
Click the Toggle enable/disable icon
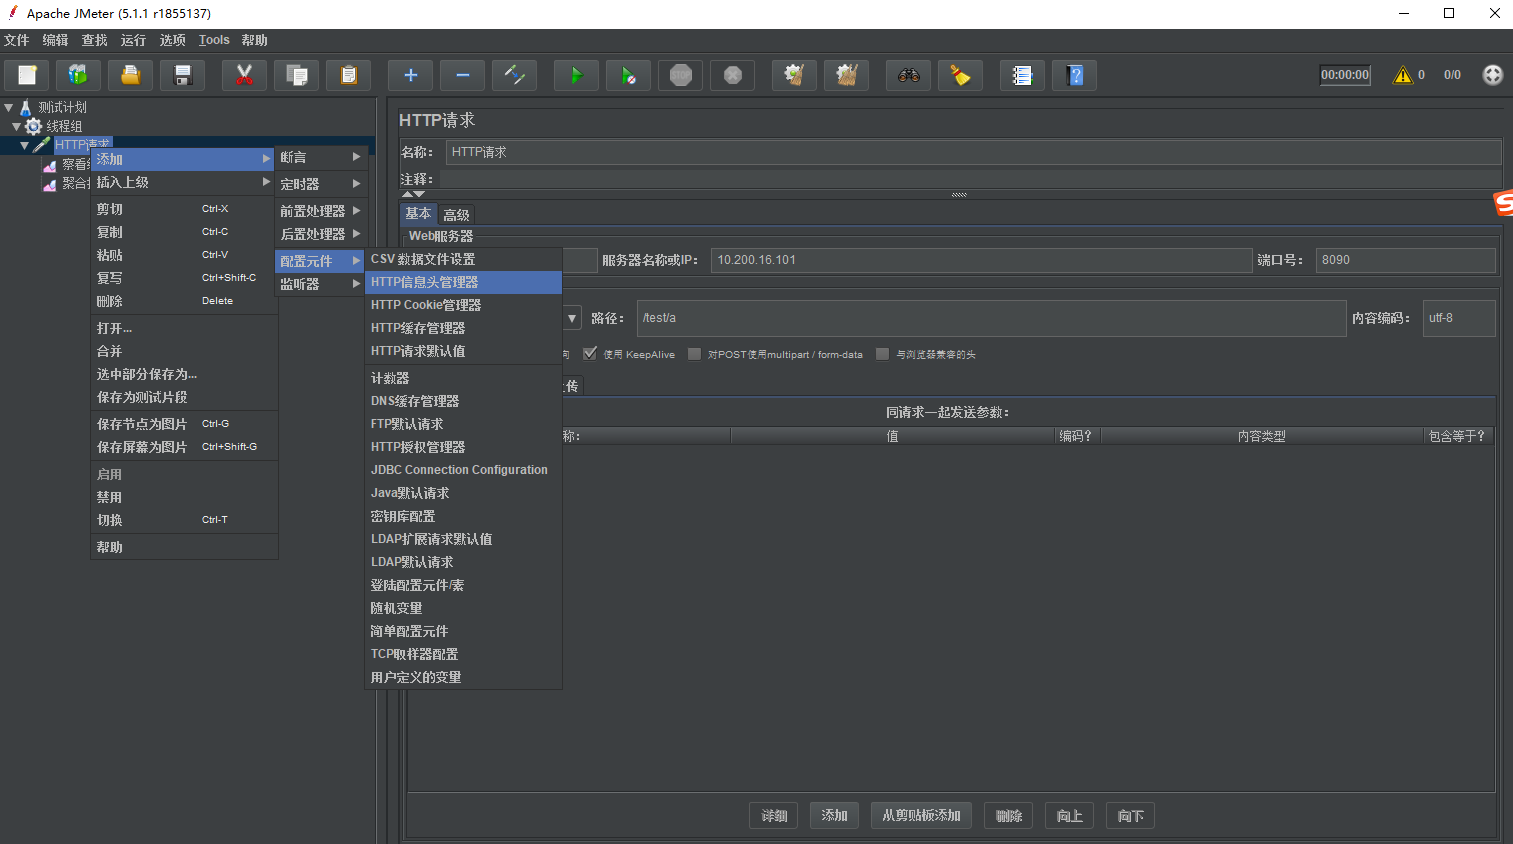point(514,75)
